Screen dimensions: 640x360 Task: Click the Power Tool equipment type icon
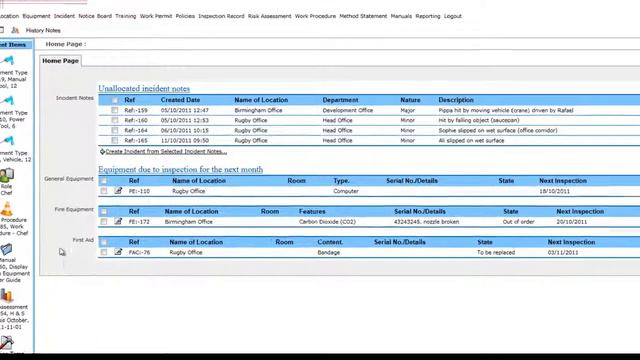coord(8,101)
